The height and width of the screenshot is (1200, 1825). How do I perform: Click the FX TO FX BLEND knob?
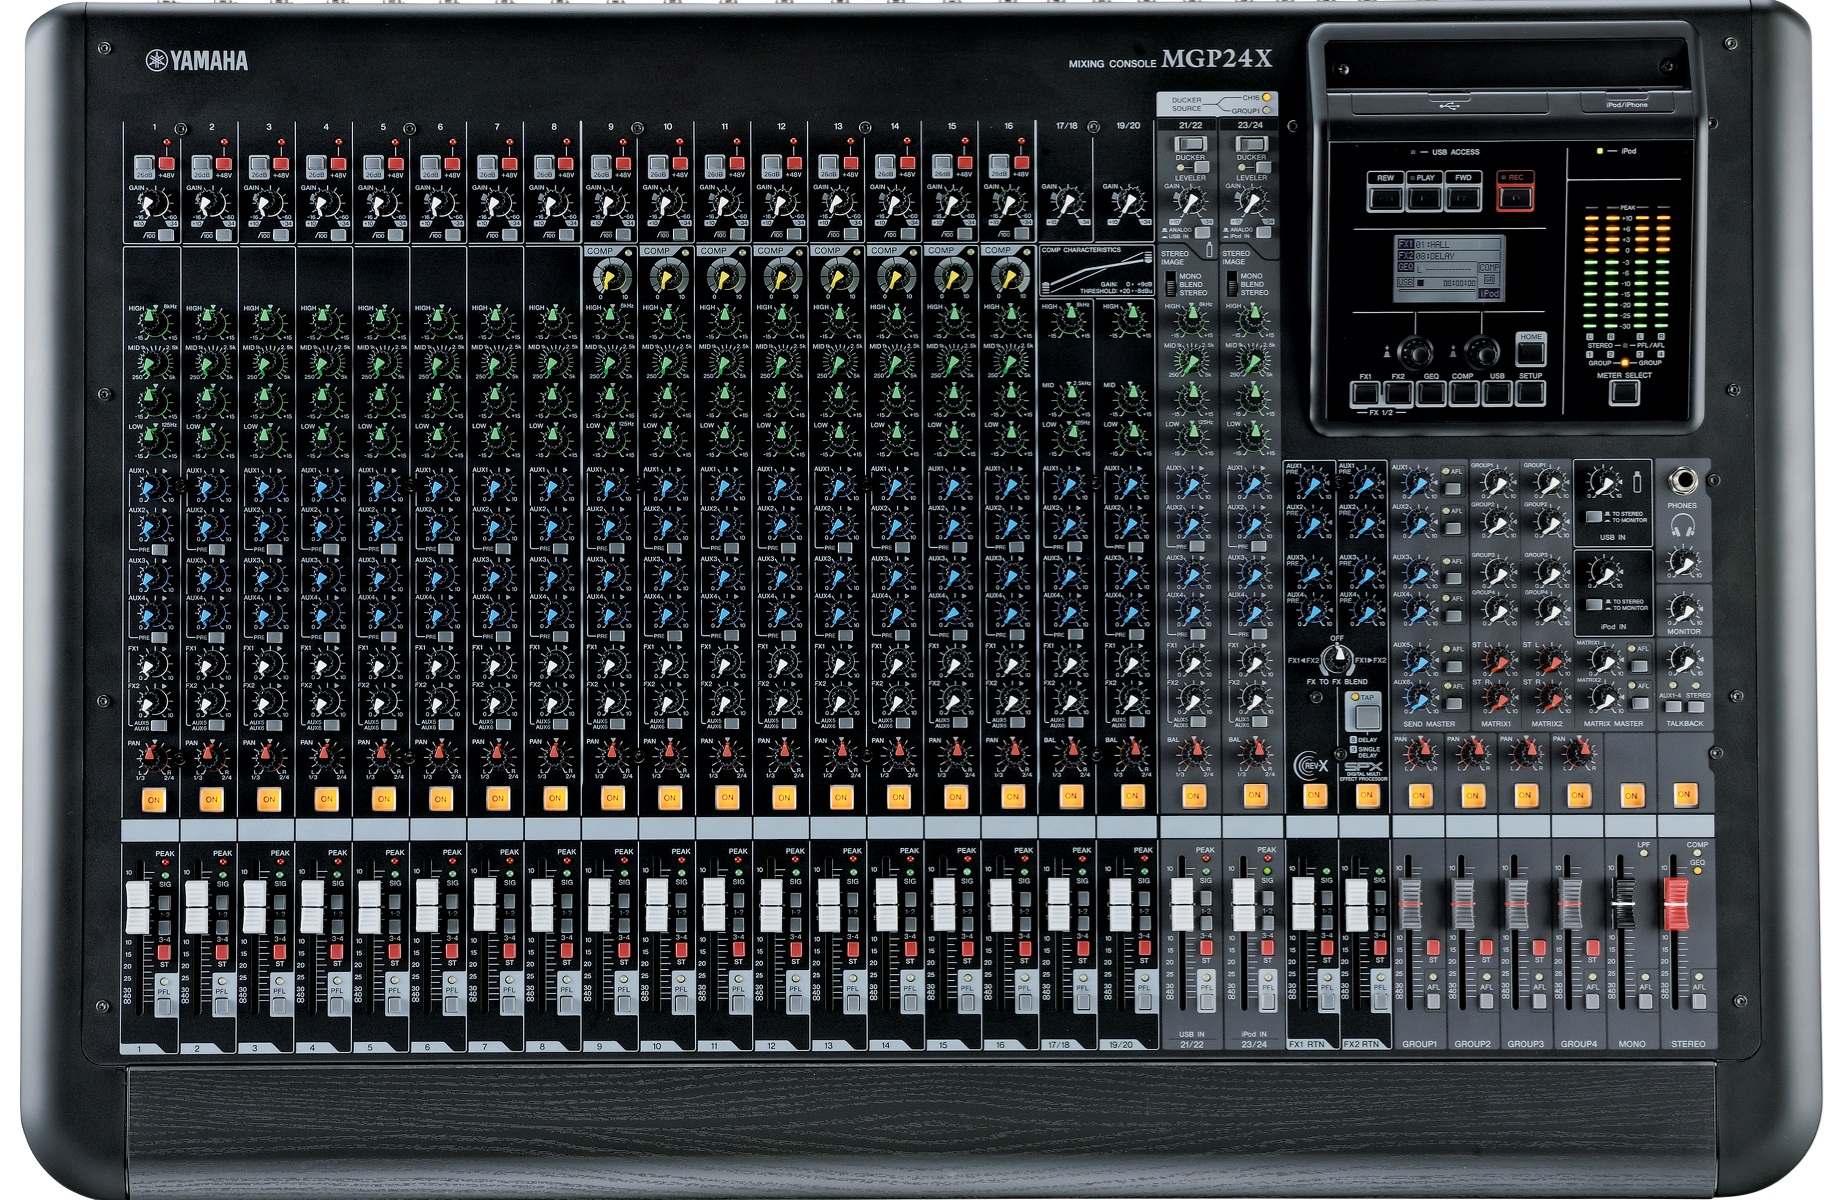(1339, 658)
